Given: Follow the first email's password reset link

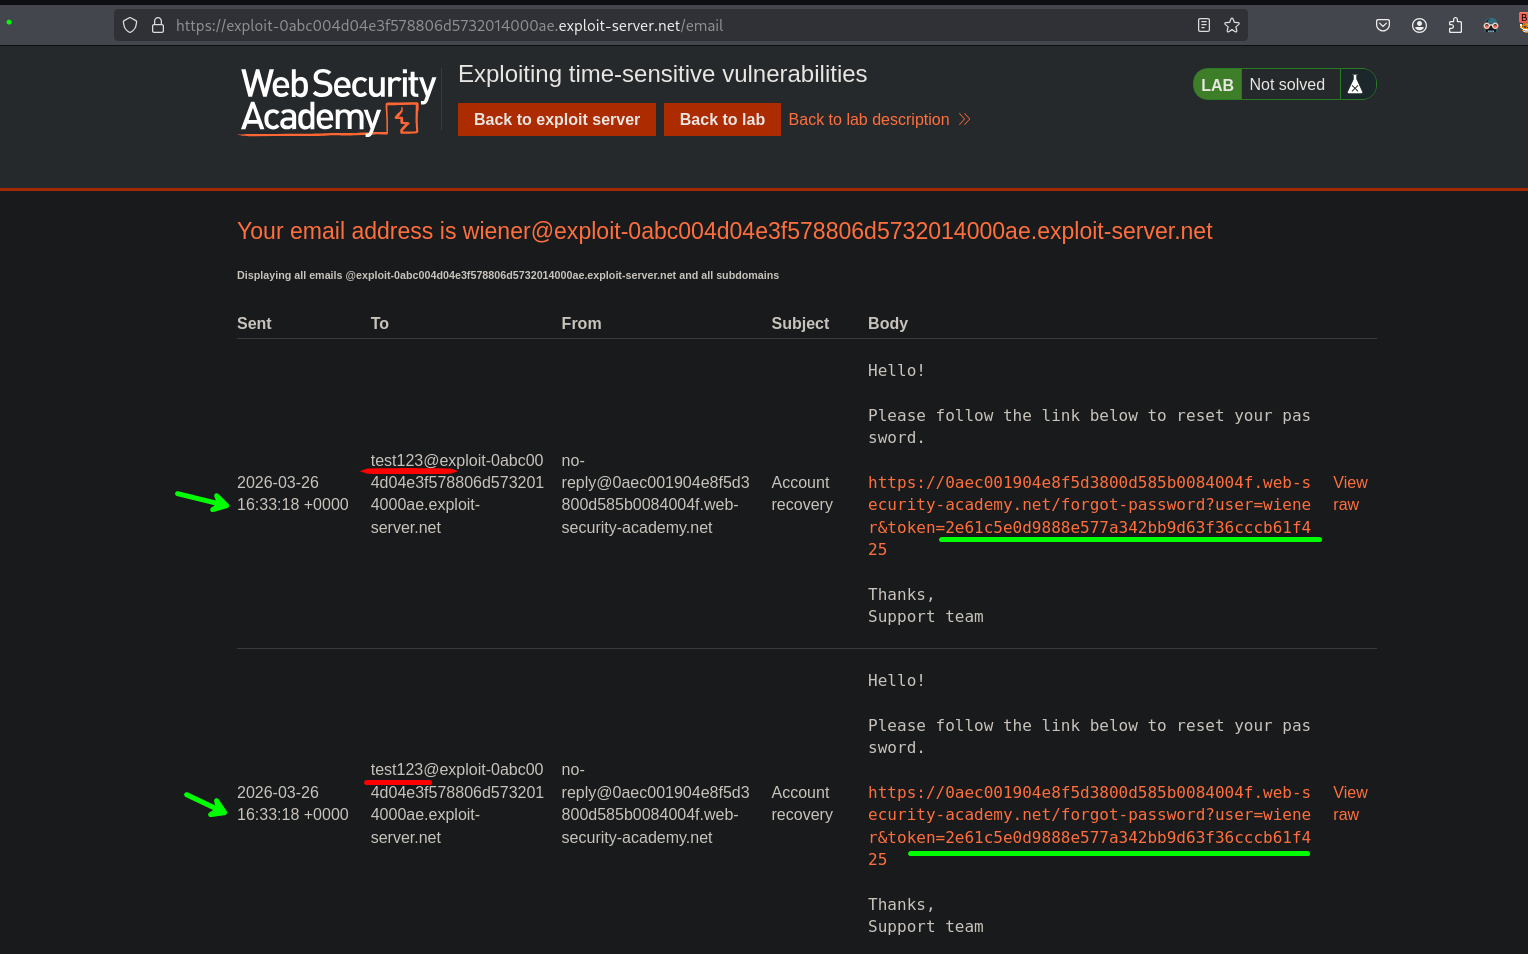Looking at the screenshot, I should (1088, 505).
